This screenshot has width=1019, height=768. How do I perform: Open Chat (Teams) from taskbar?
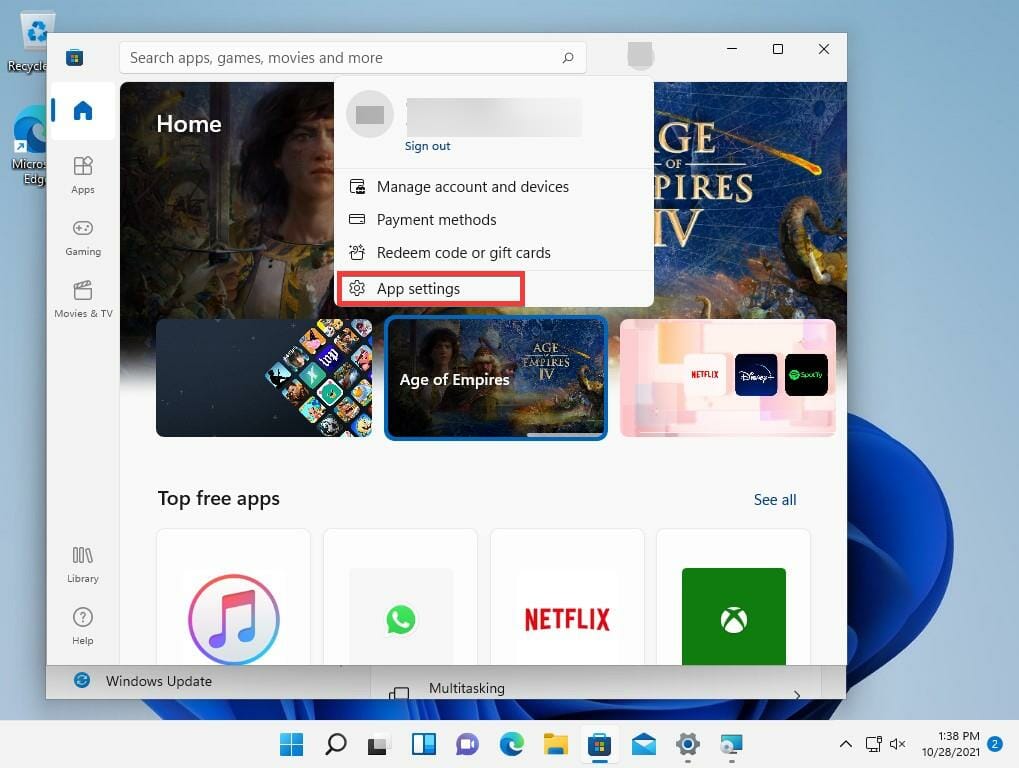(467, 744)
